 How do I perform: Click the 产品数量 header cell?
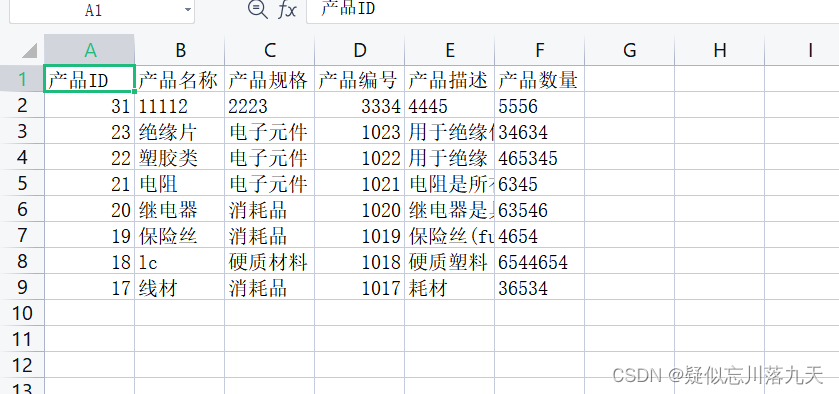[539, 79]
